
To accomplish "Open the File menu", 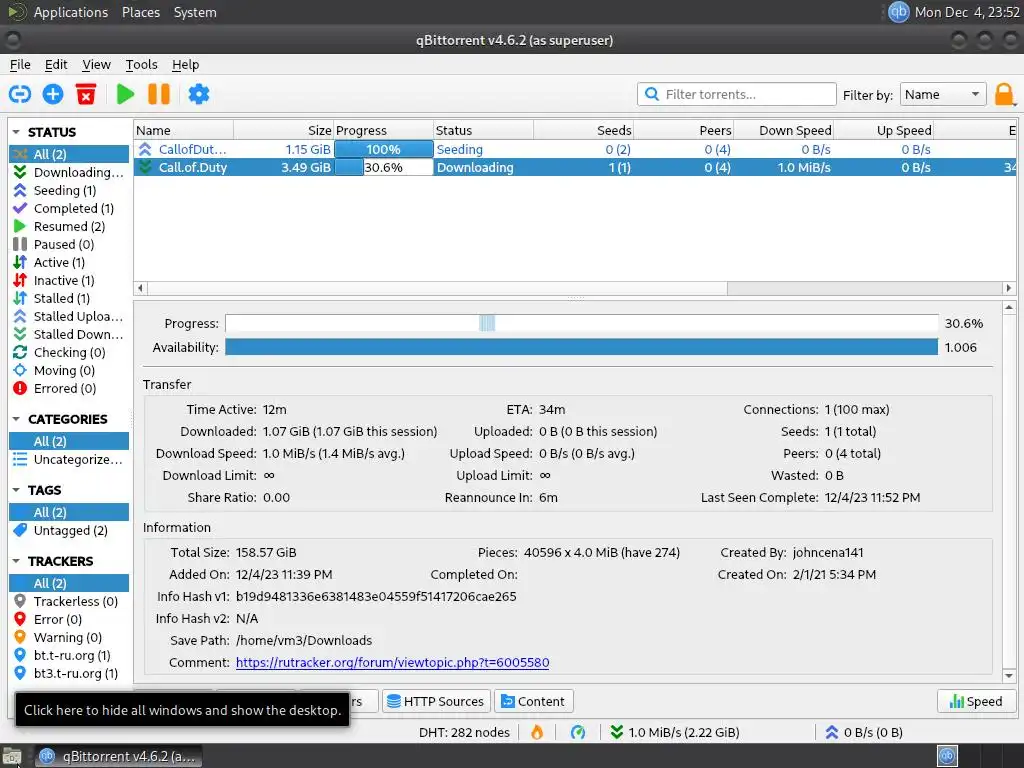I will coord(20,65).
